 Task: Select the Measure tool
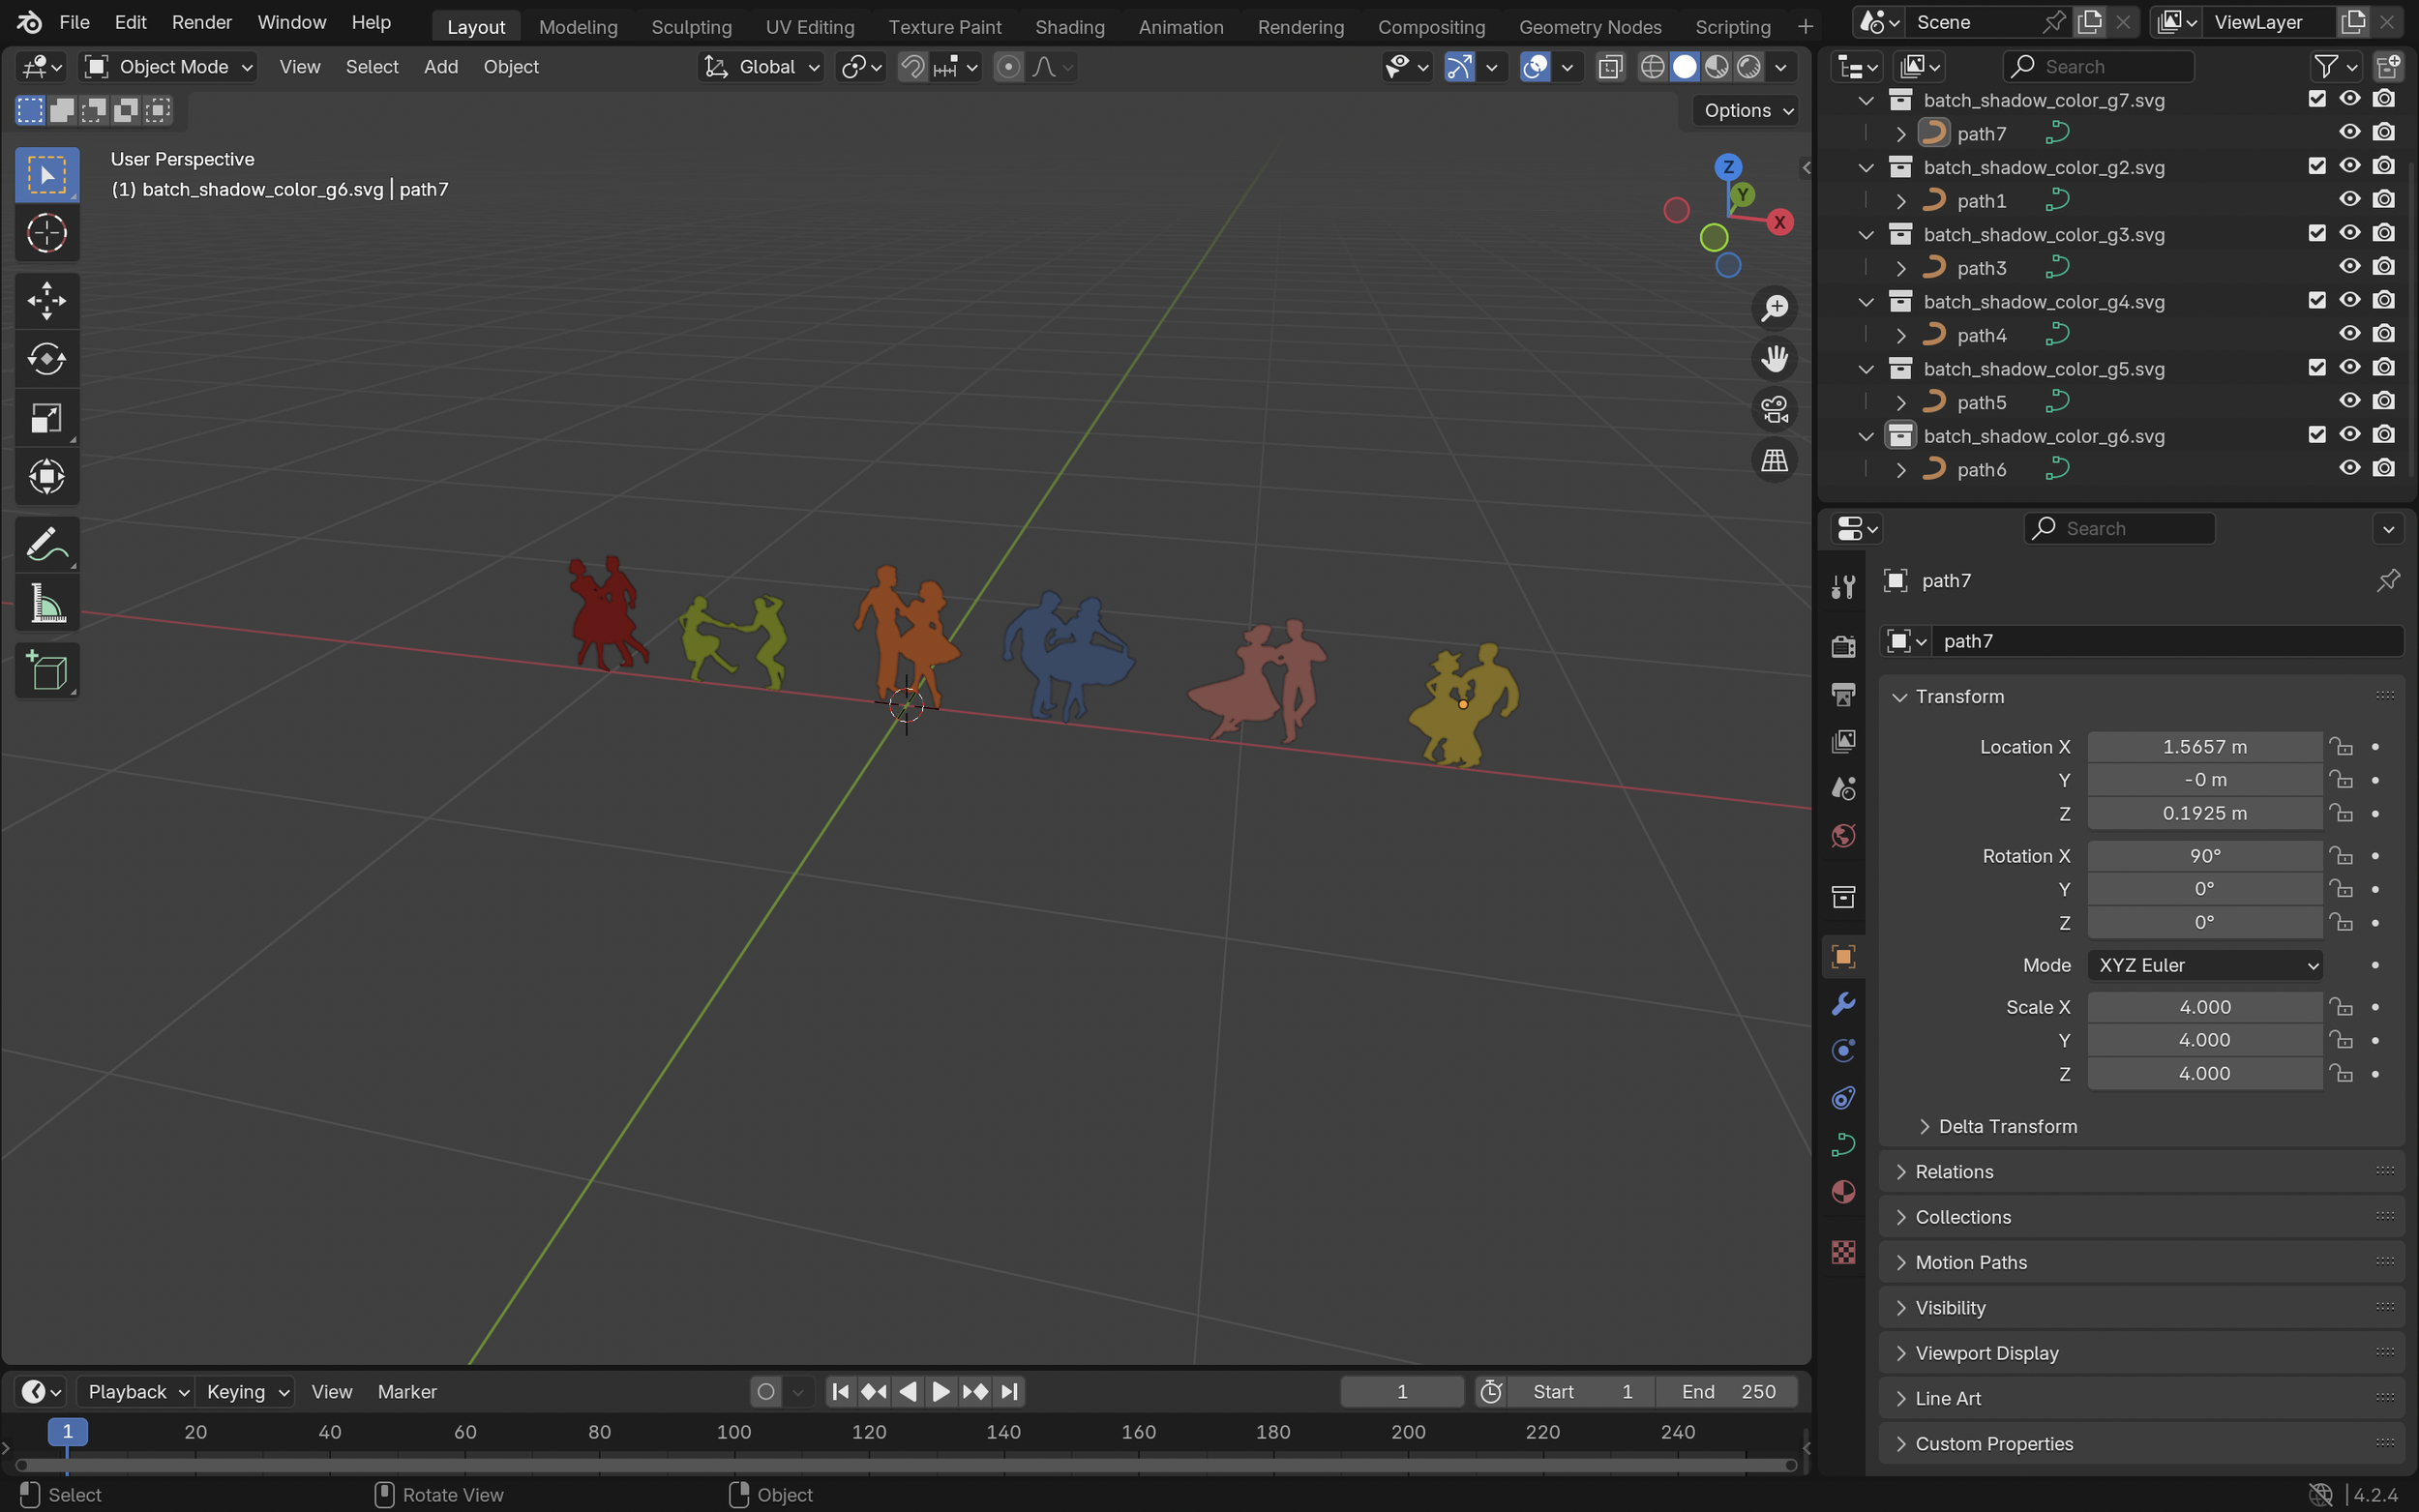46,604
